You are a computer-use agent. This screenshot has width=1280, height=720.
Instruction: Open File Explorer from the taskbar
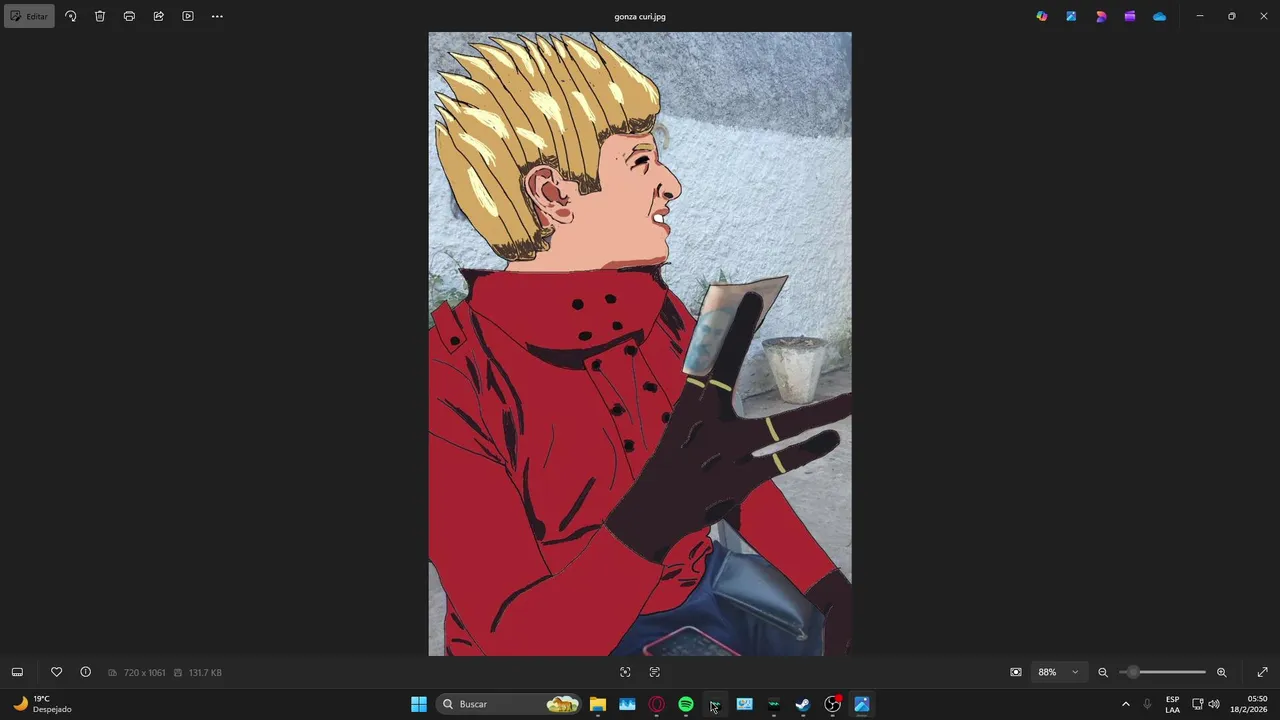click(598, 704)
